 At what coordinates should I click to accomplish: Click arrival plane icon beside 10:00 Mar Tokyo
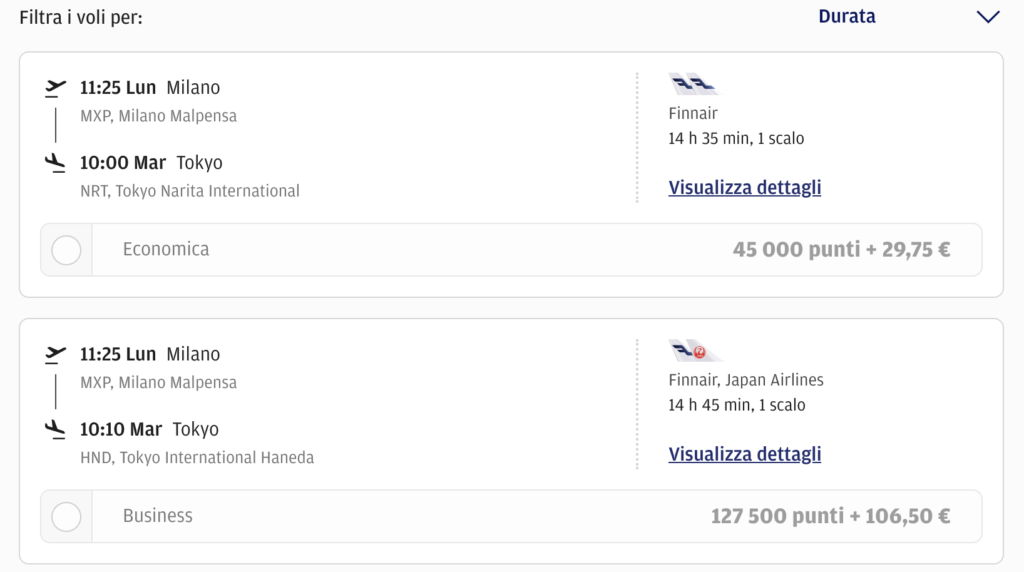click(x=56, y=163)
